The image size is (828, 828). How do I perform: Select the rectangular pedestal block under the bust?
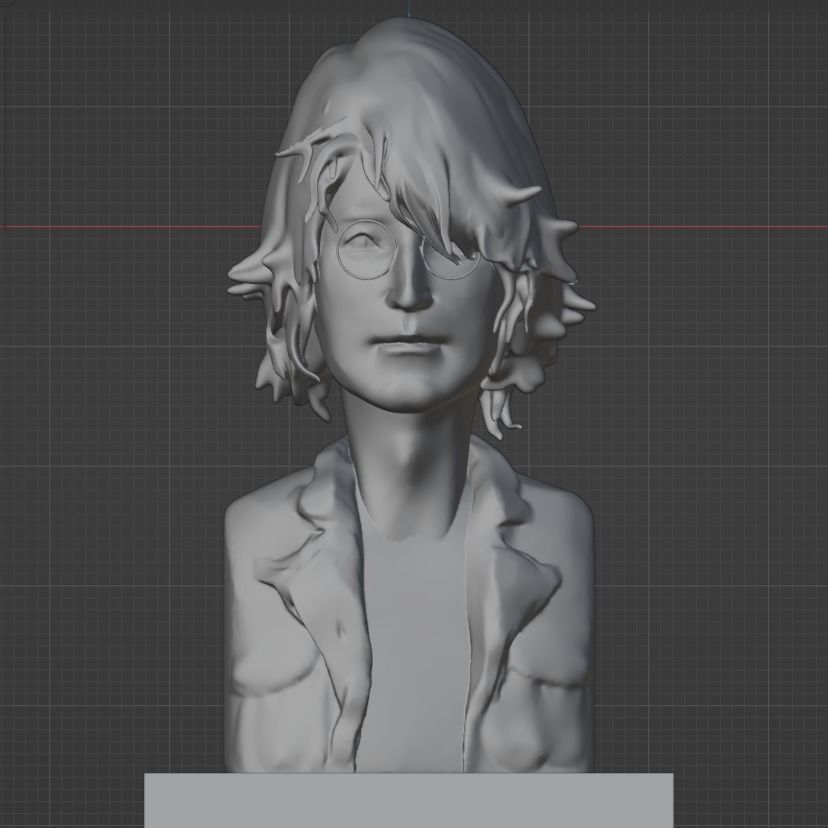coord(409,799)
